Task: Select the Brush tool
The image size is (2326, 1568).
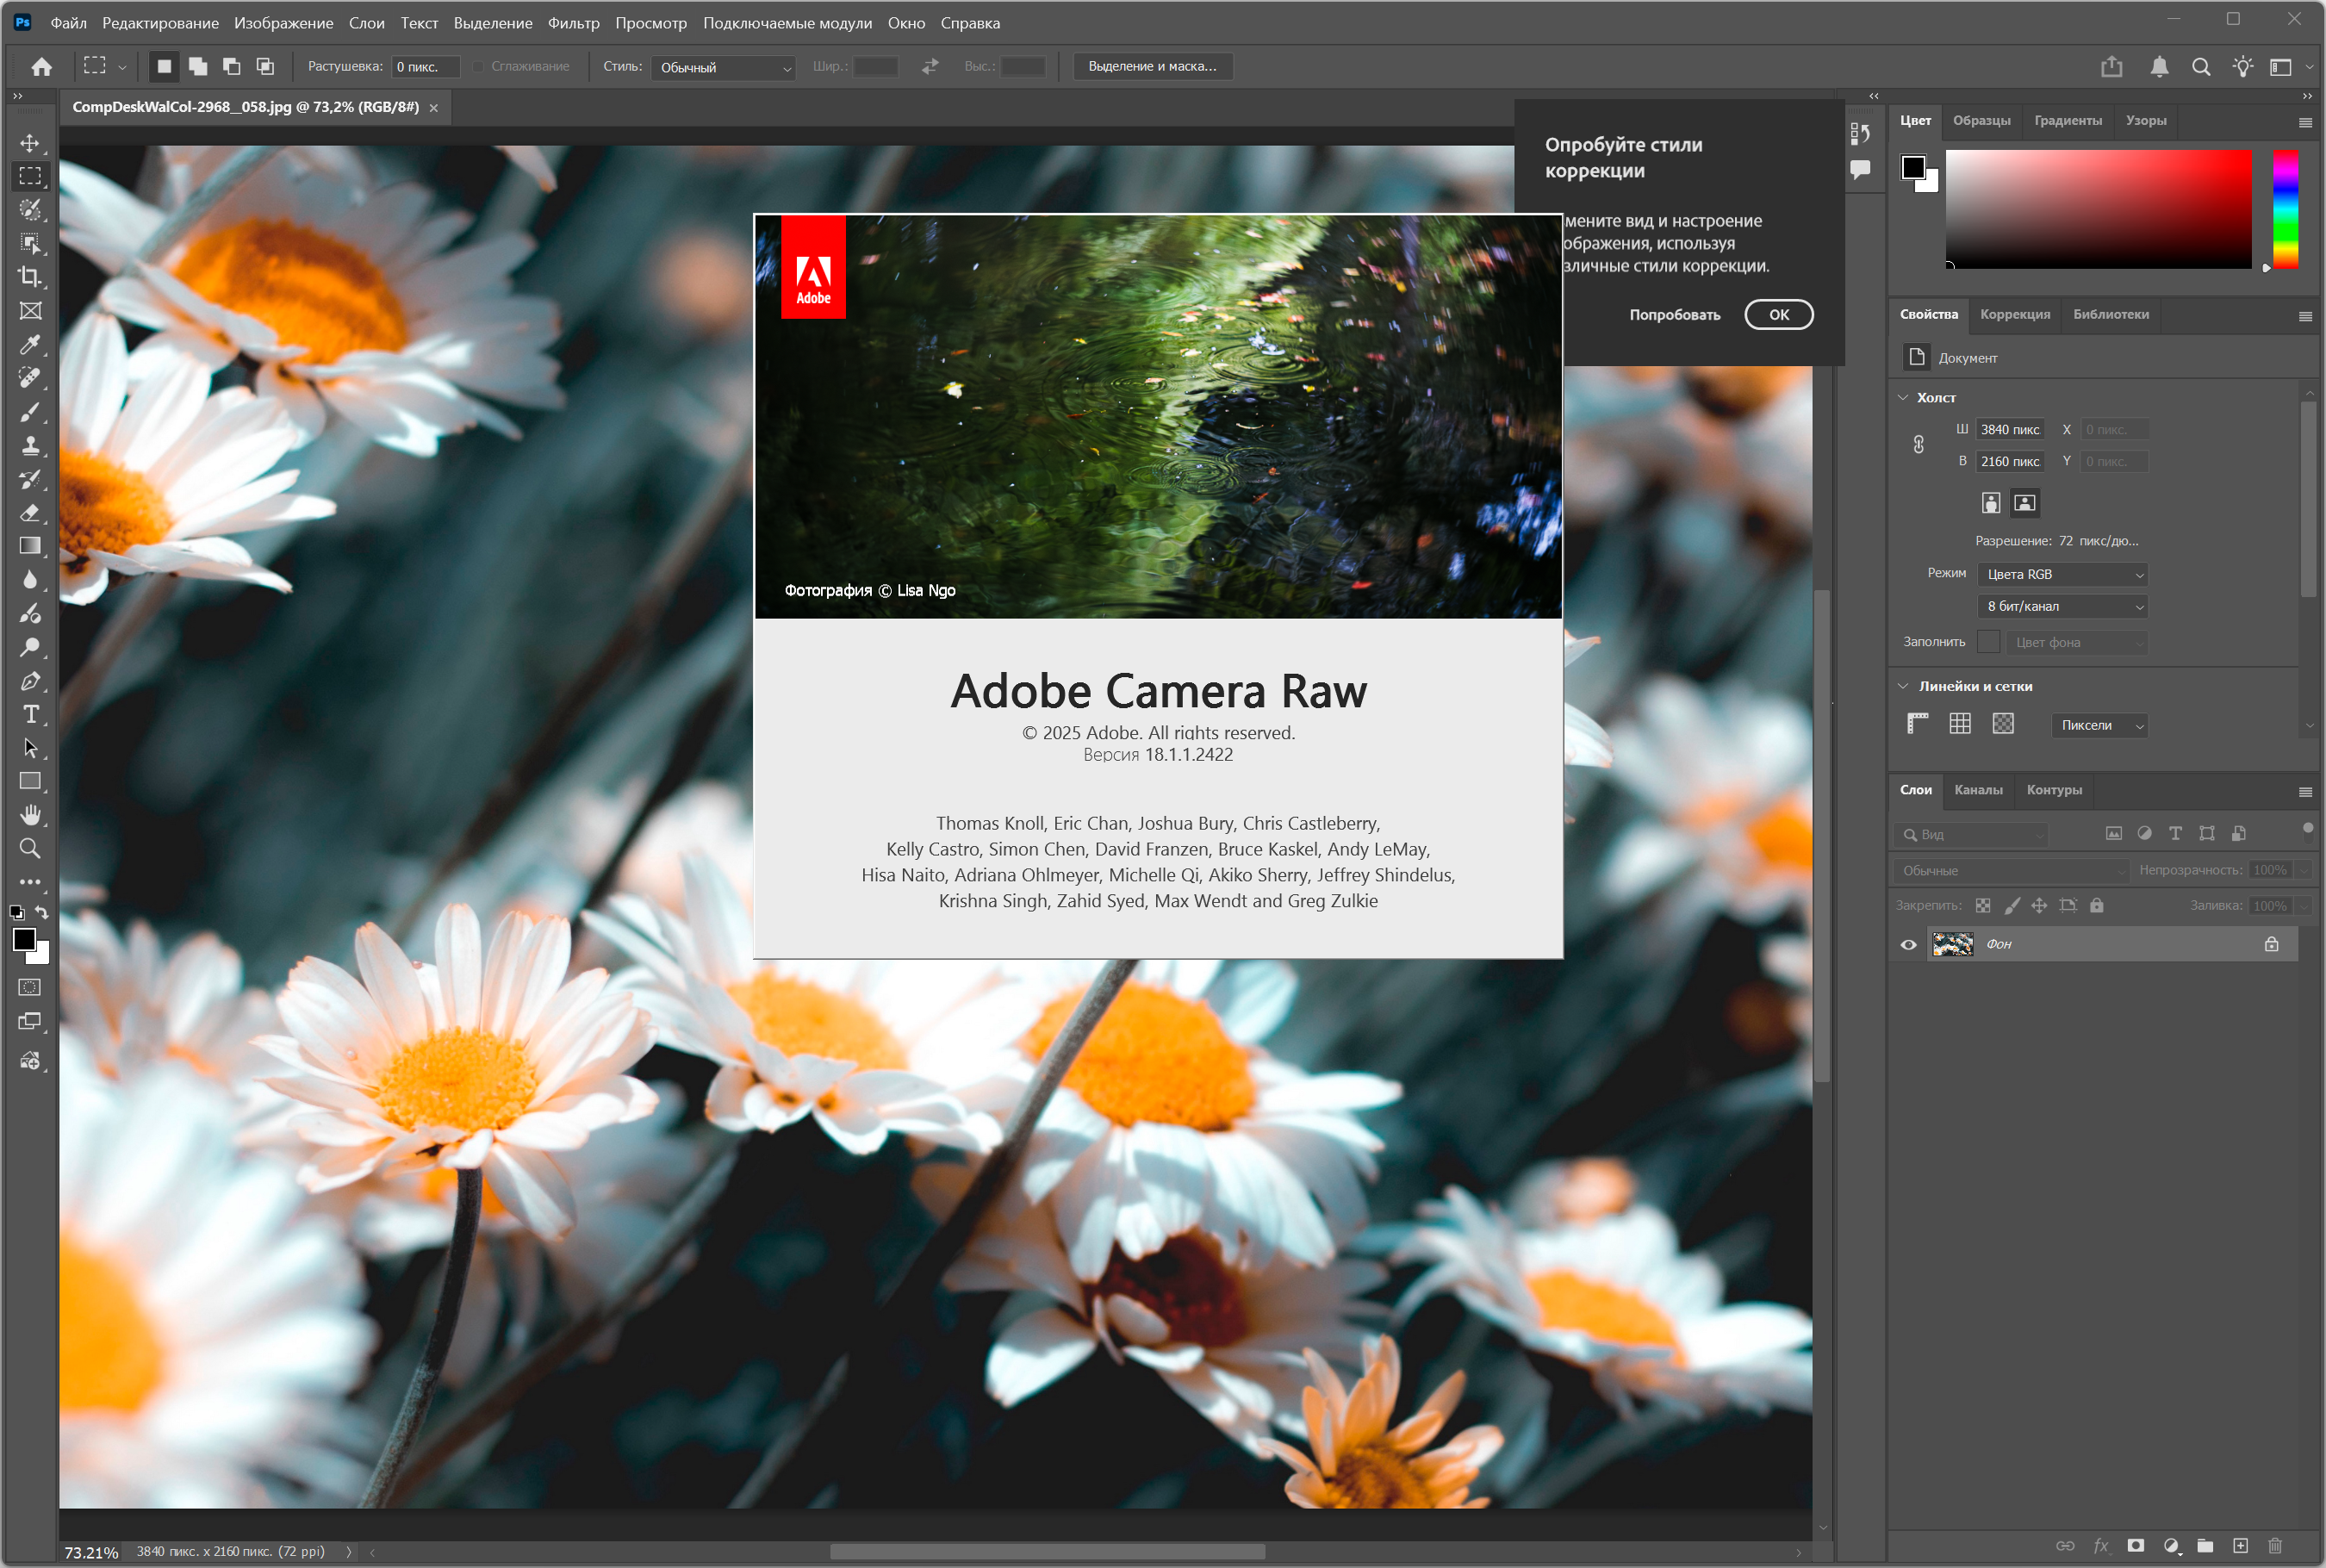Action: (x=30, y=412)
